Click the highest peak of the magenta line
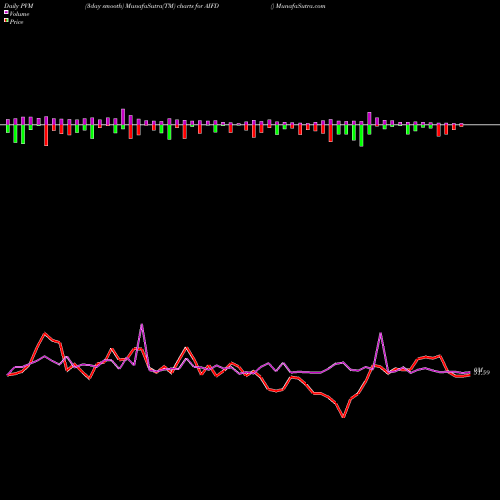 142,324
